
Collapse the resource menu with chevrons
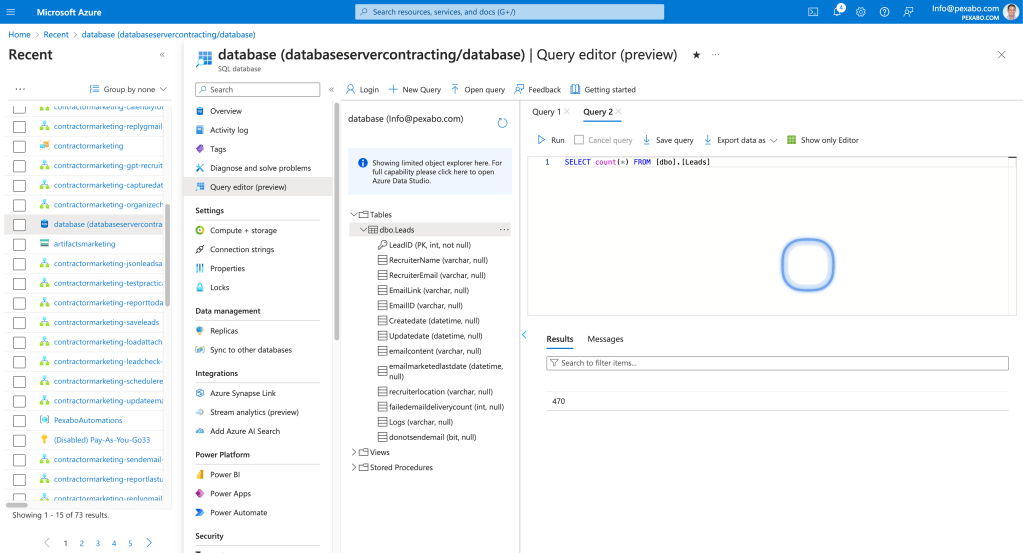coord(331,89)
